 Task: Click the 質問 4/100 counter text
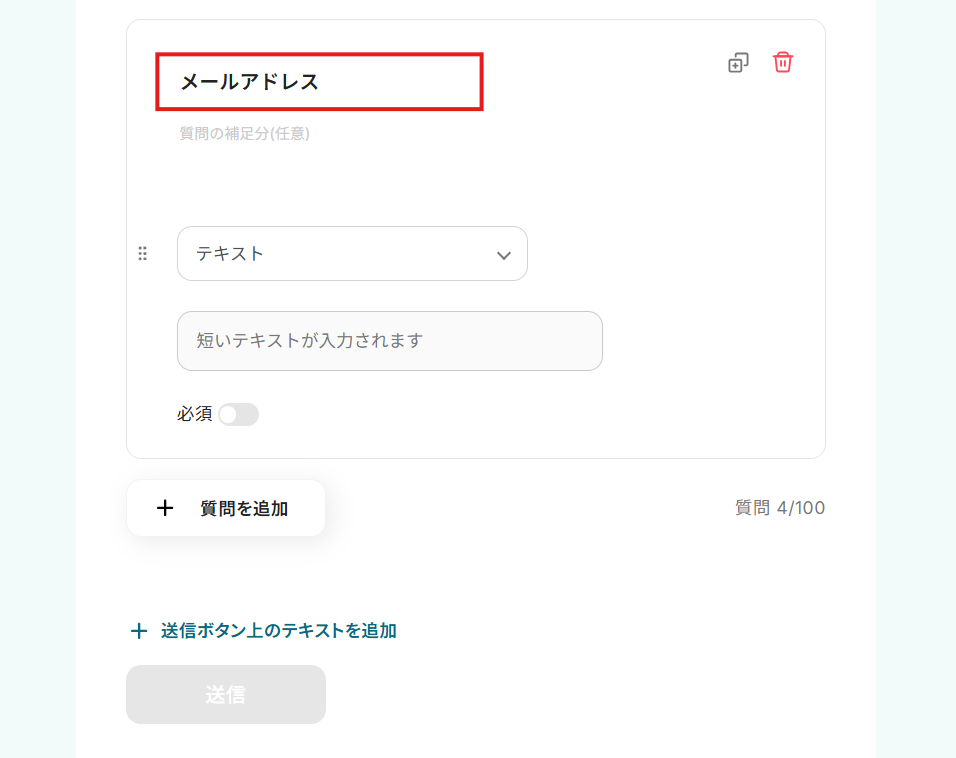click(780, 508)
